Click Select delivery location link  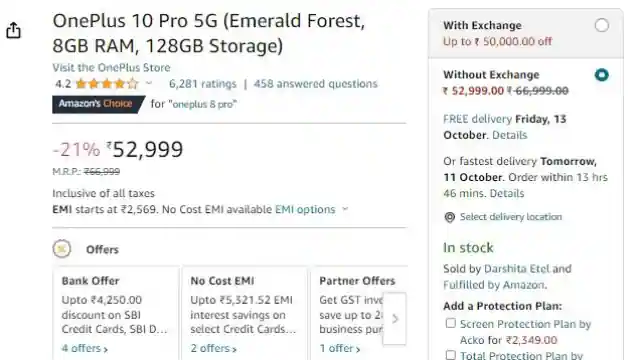(511, 217)
